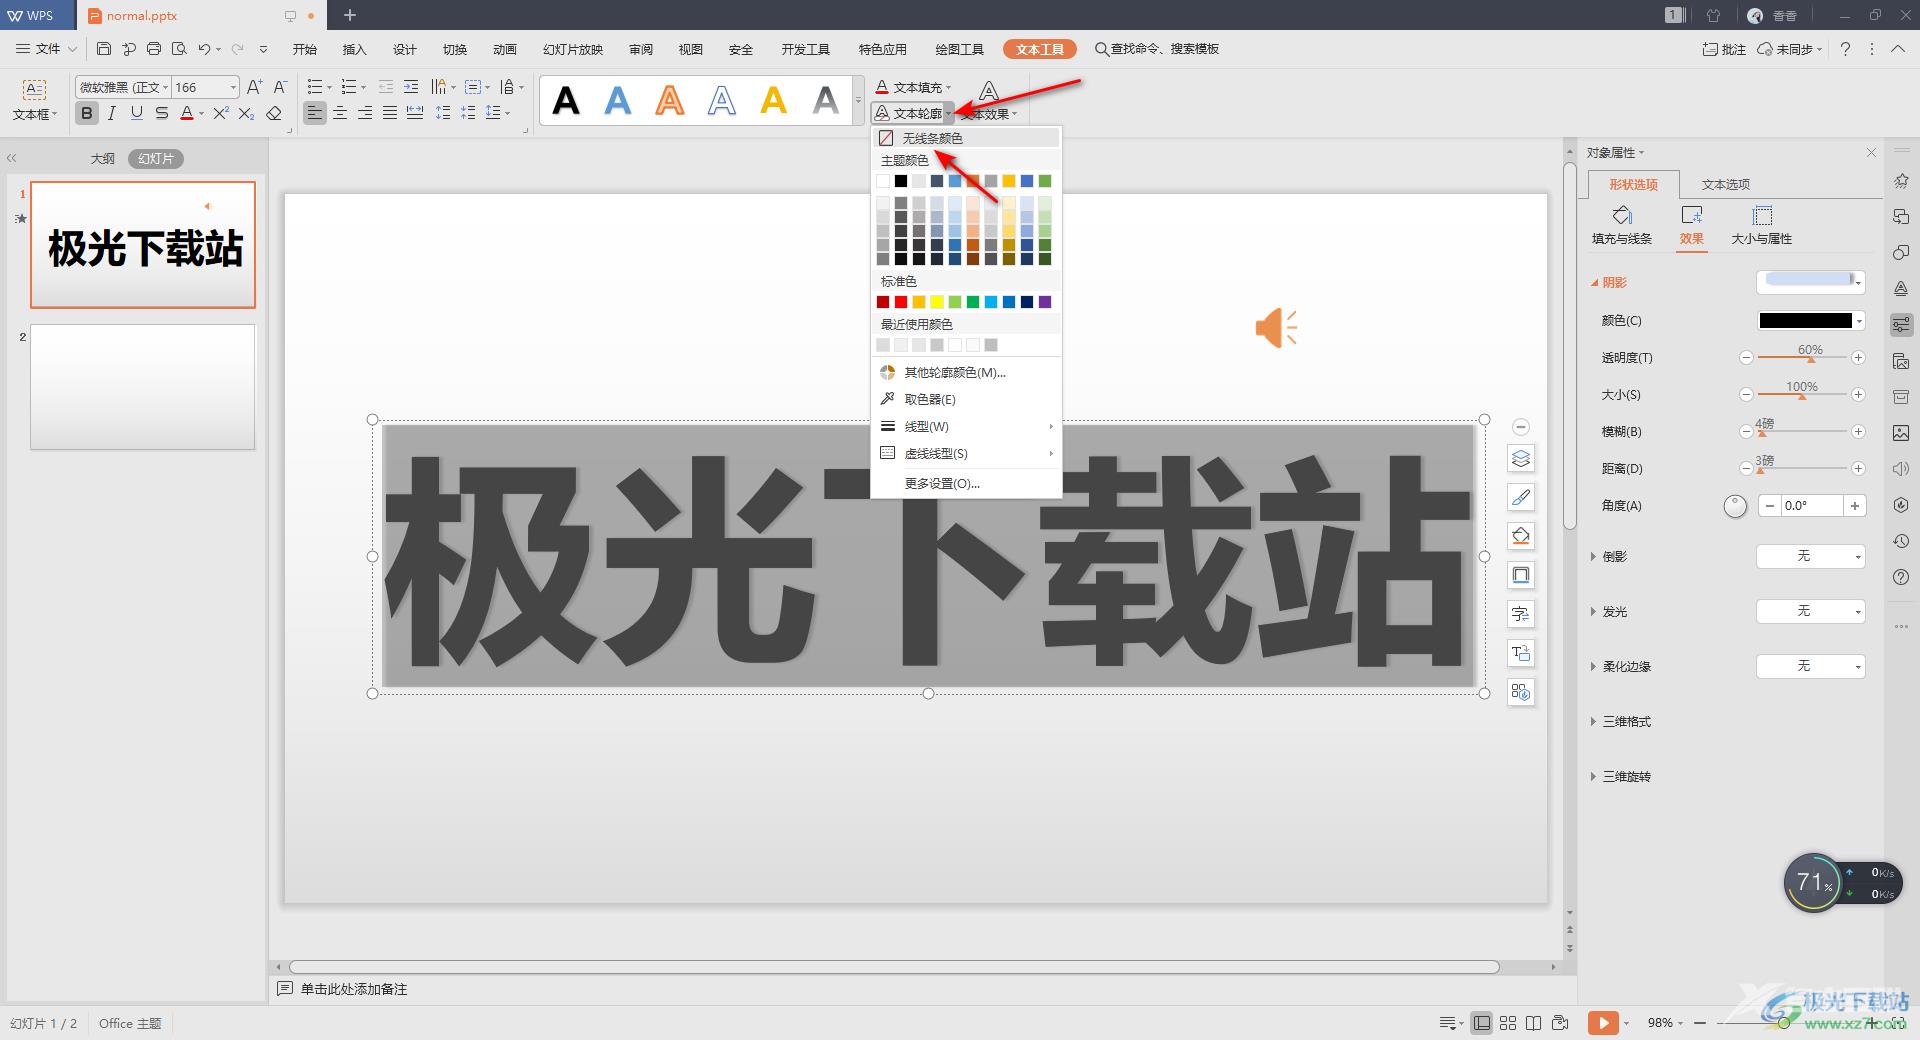Open the 设计 ribbon tab
Screen dimensions: 1920x1040
pyautogui.click(x=405, y=49)
